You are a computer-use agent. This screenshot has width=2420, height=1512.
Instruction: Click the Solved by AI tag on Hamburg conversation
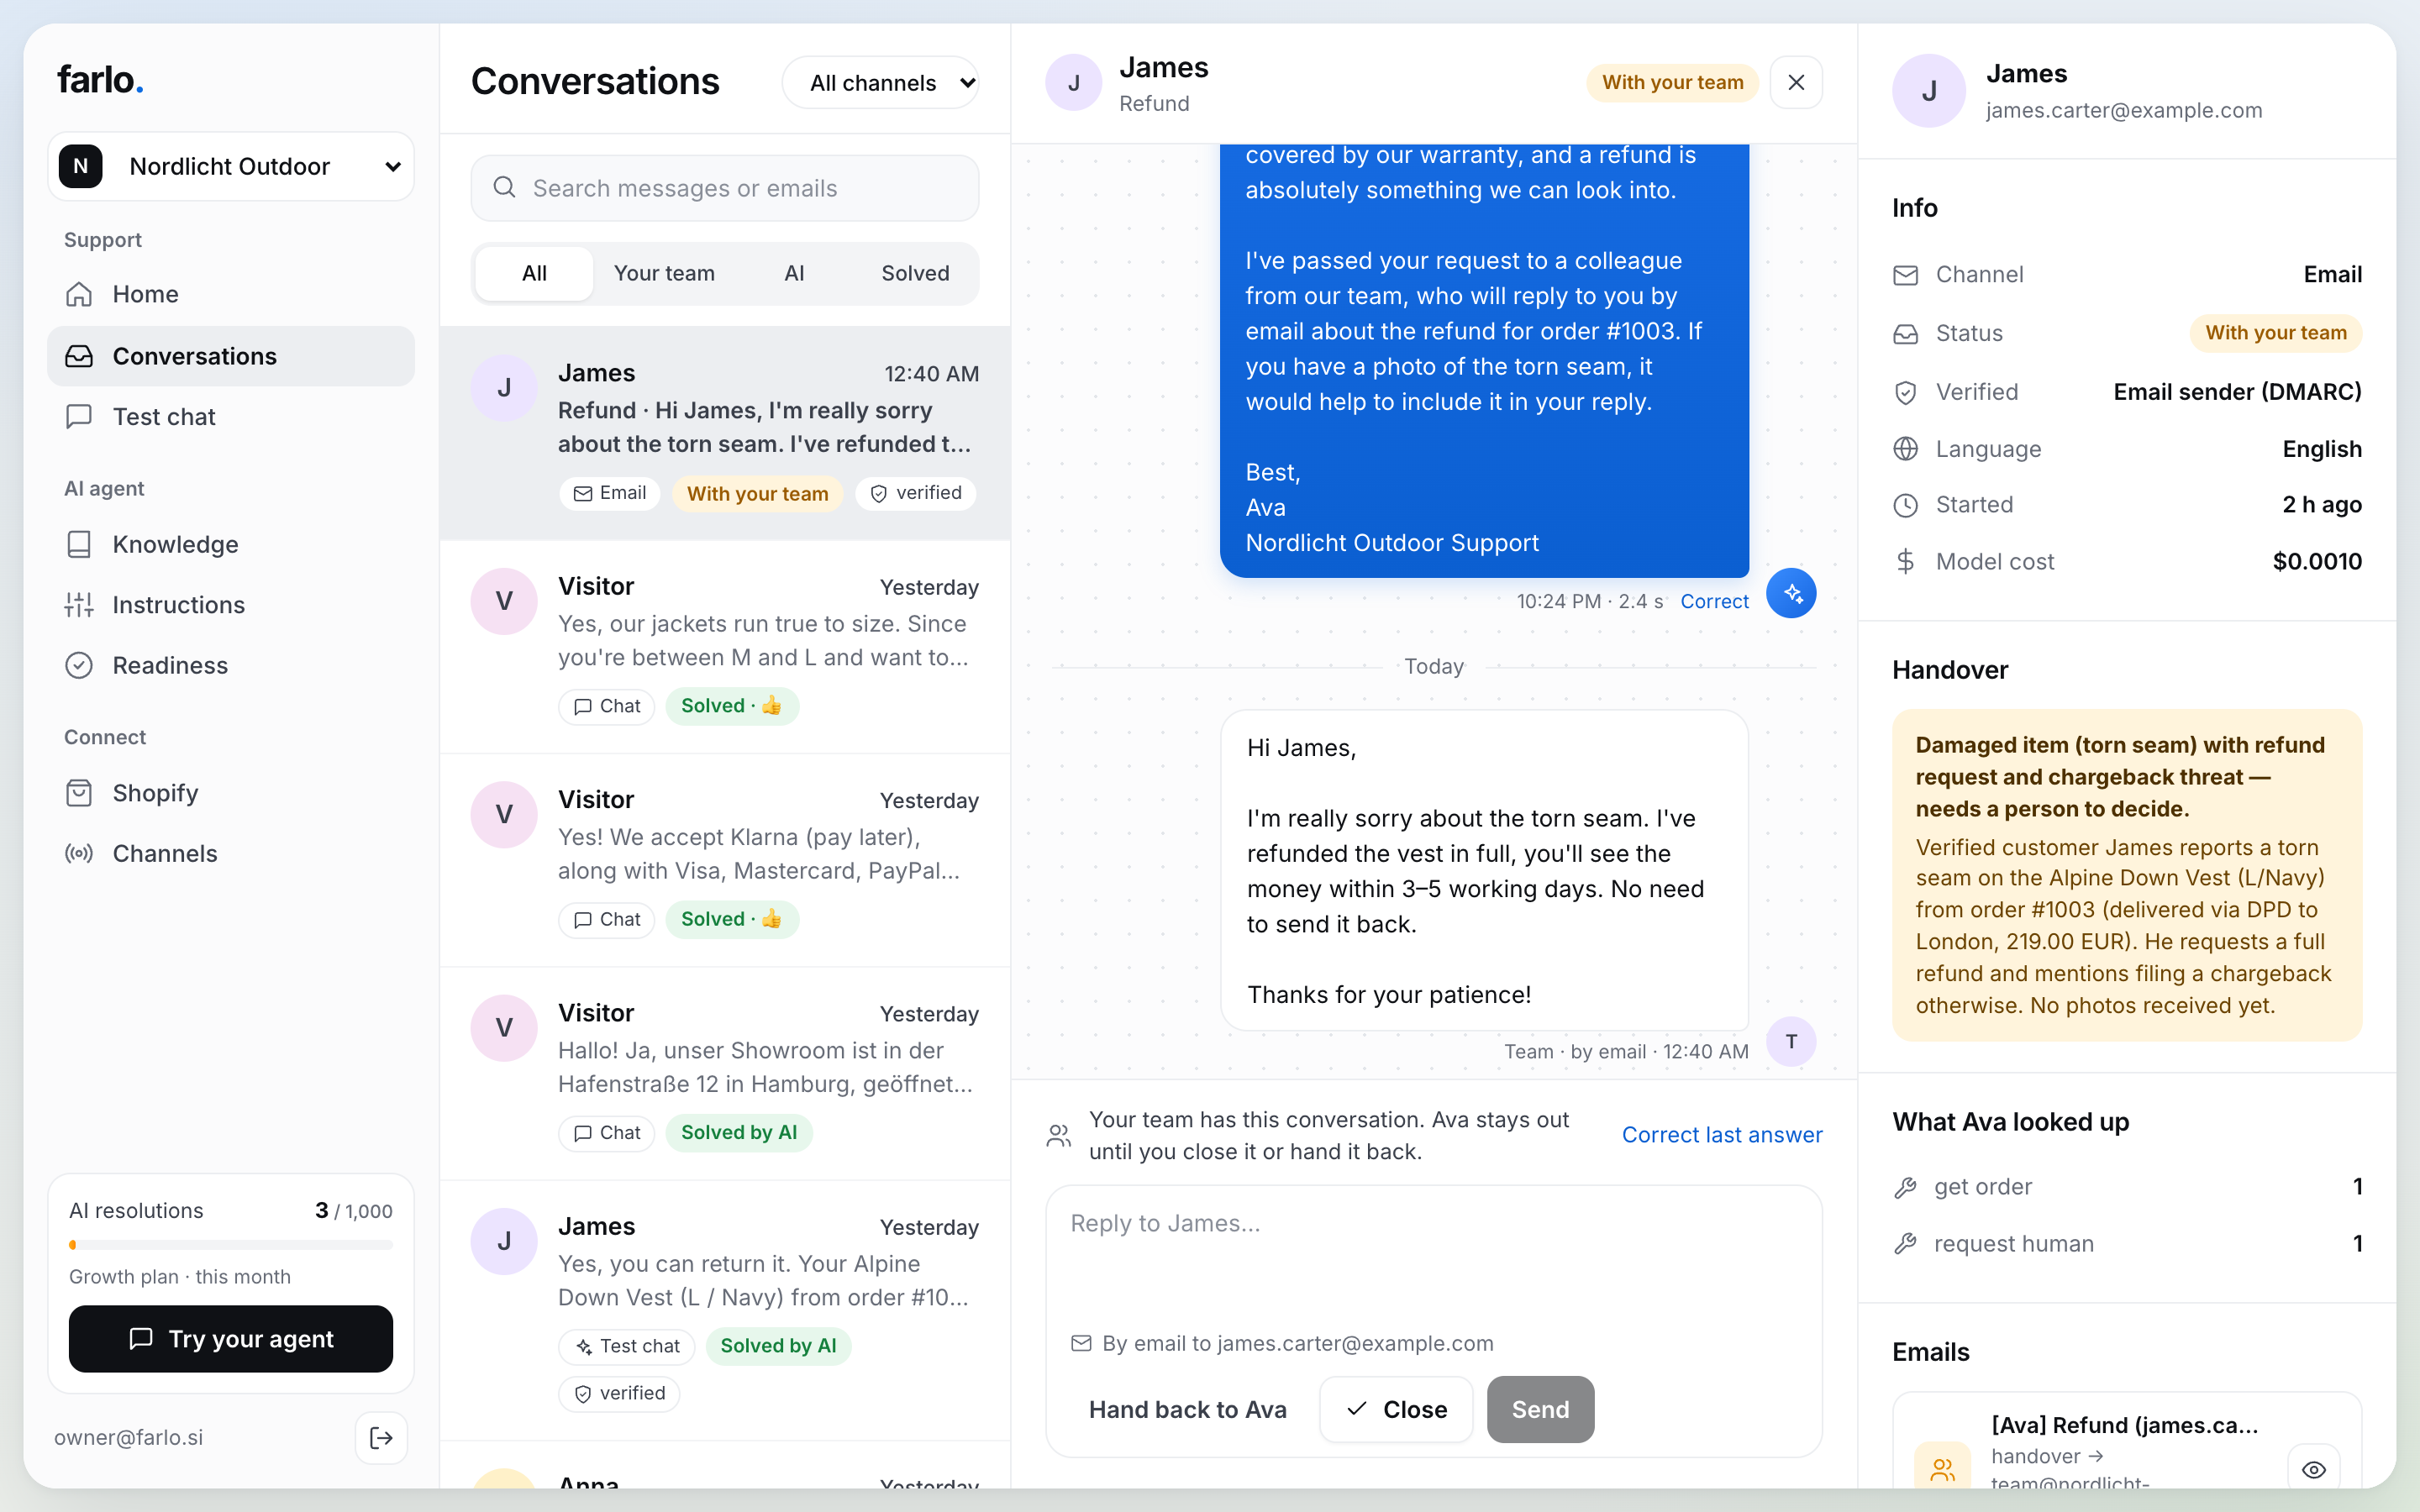point(739,1132)
